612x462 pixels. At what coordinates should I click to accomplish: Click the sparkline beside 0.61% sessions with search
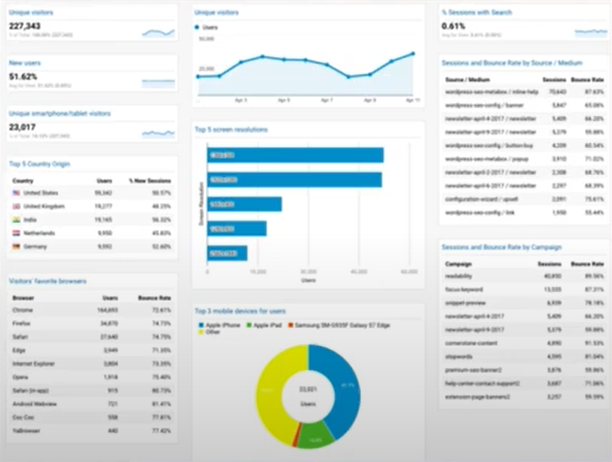pyautogui.click(x=591, y=32)
